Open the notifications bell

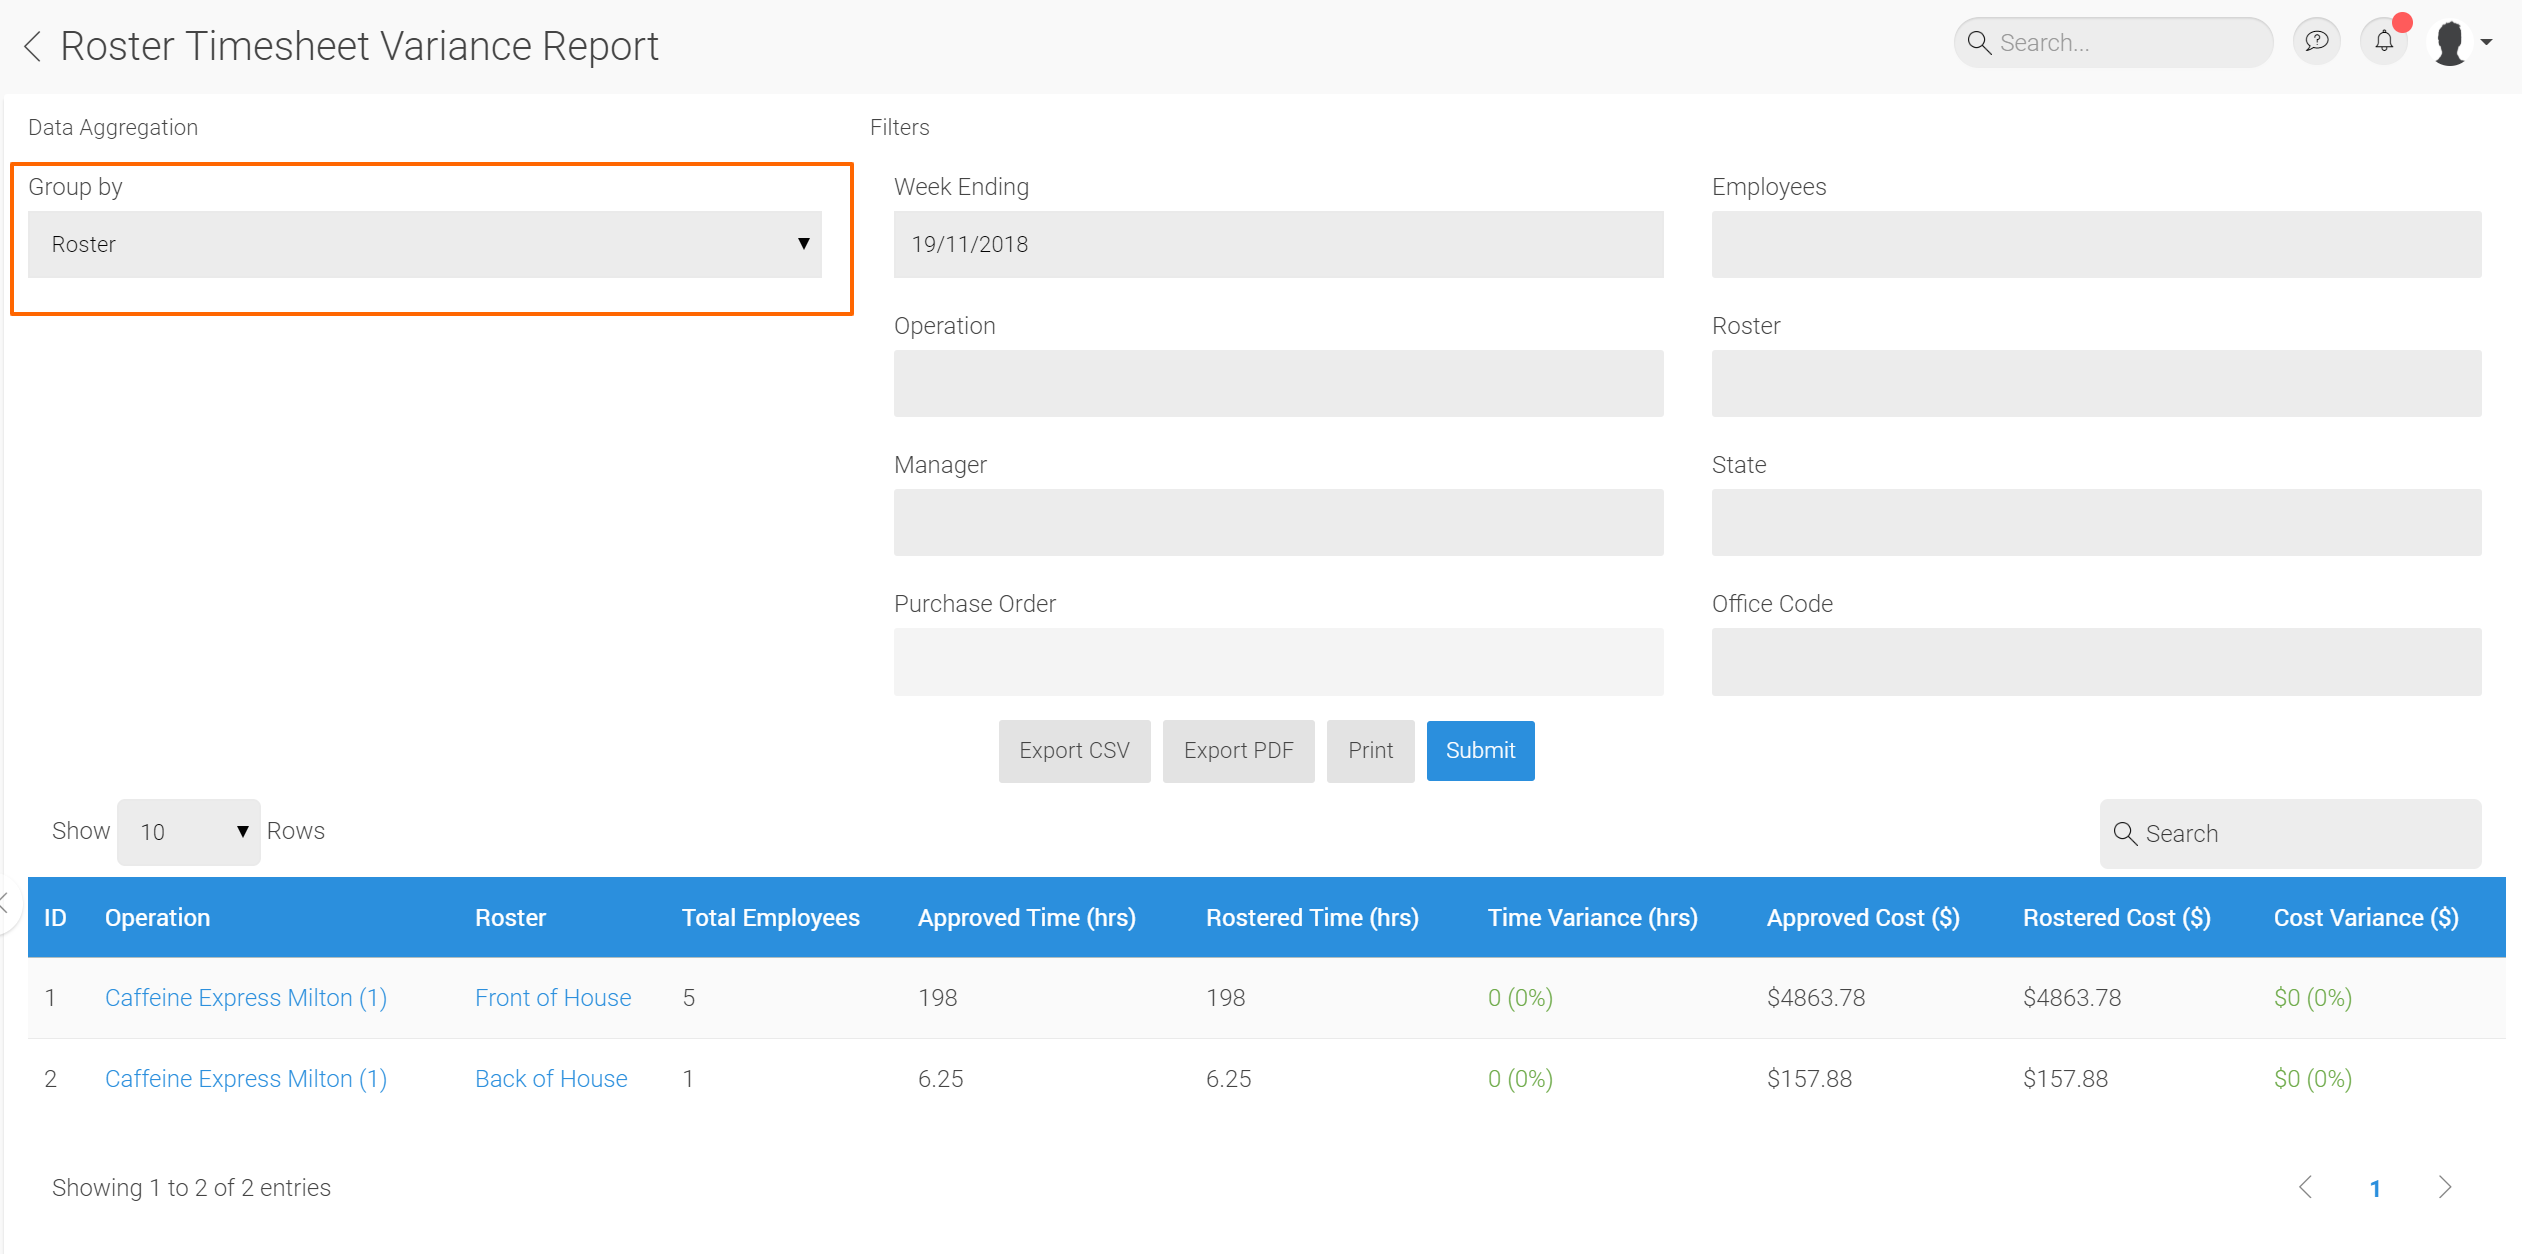(x=2384, y=42)
